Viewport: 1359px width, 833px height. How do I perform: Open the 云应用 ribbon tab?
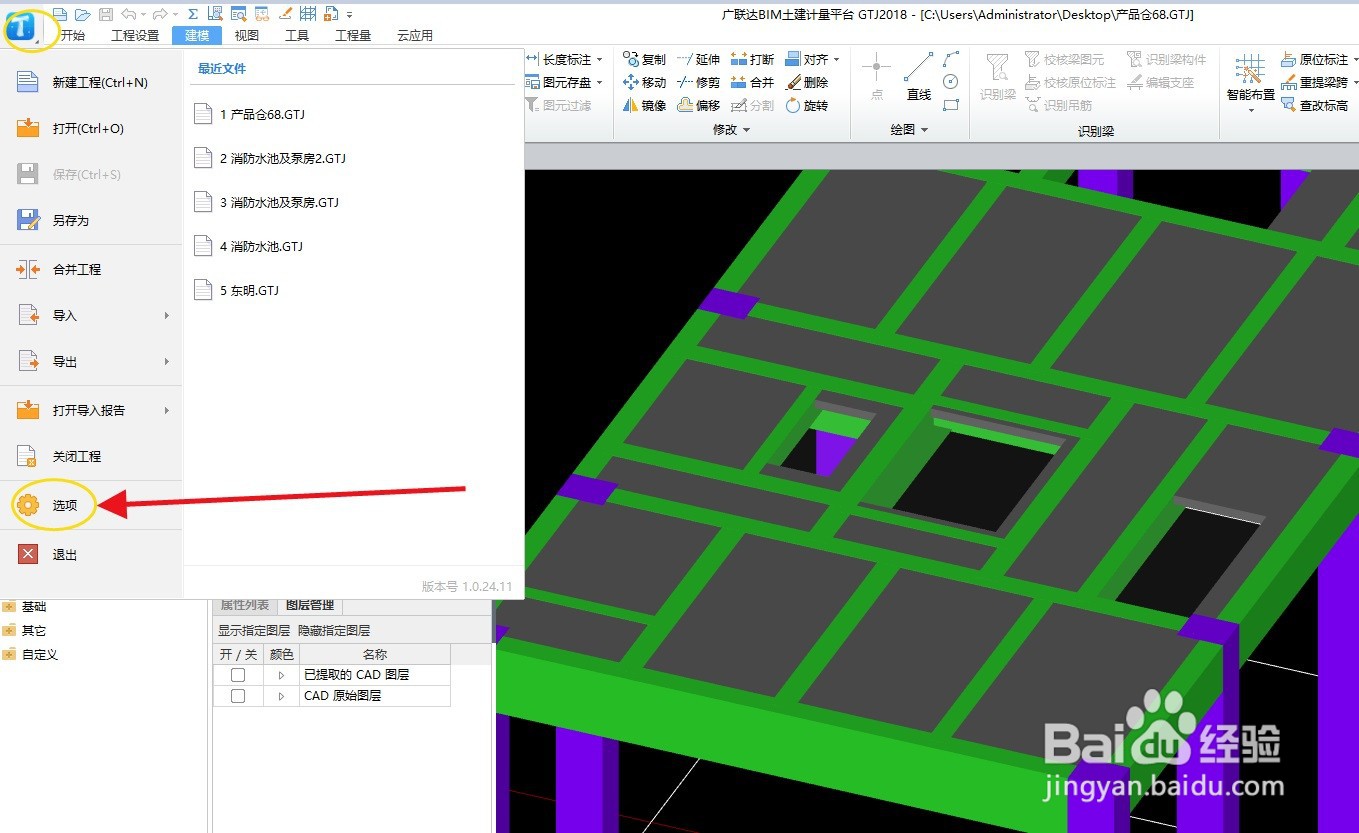[x=415, y=35]
